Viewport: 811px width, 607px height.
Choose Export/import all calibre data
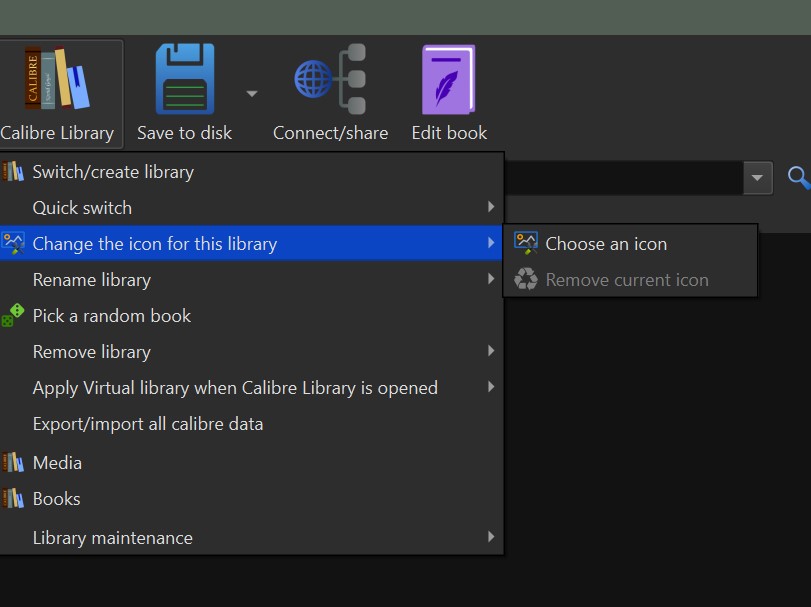[148, 424]
